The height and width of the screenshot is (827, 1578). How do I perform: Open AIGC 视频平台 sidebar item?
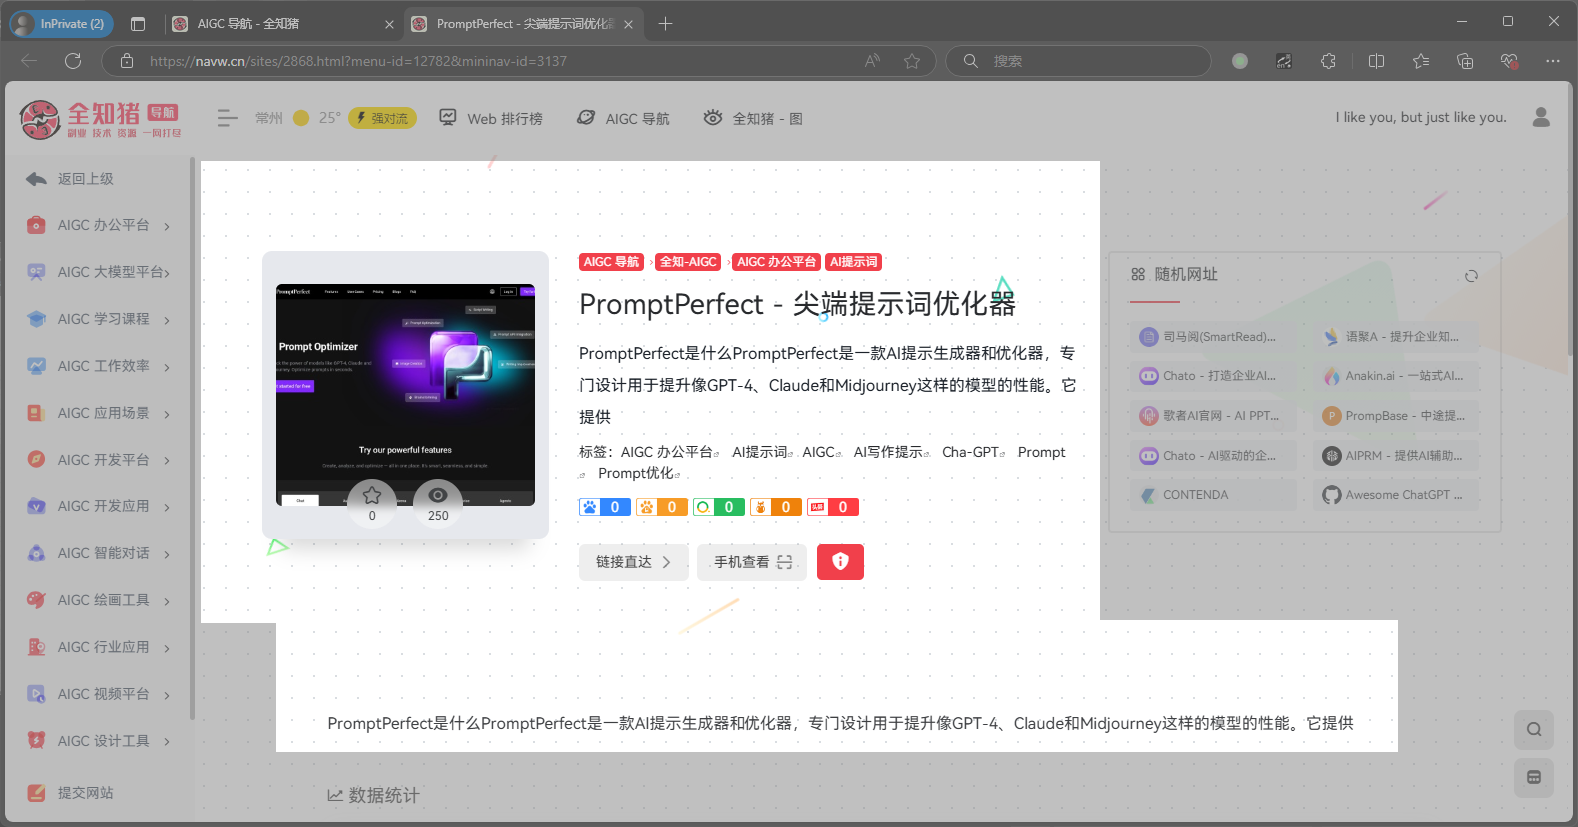coord(99,694)
